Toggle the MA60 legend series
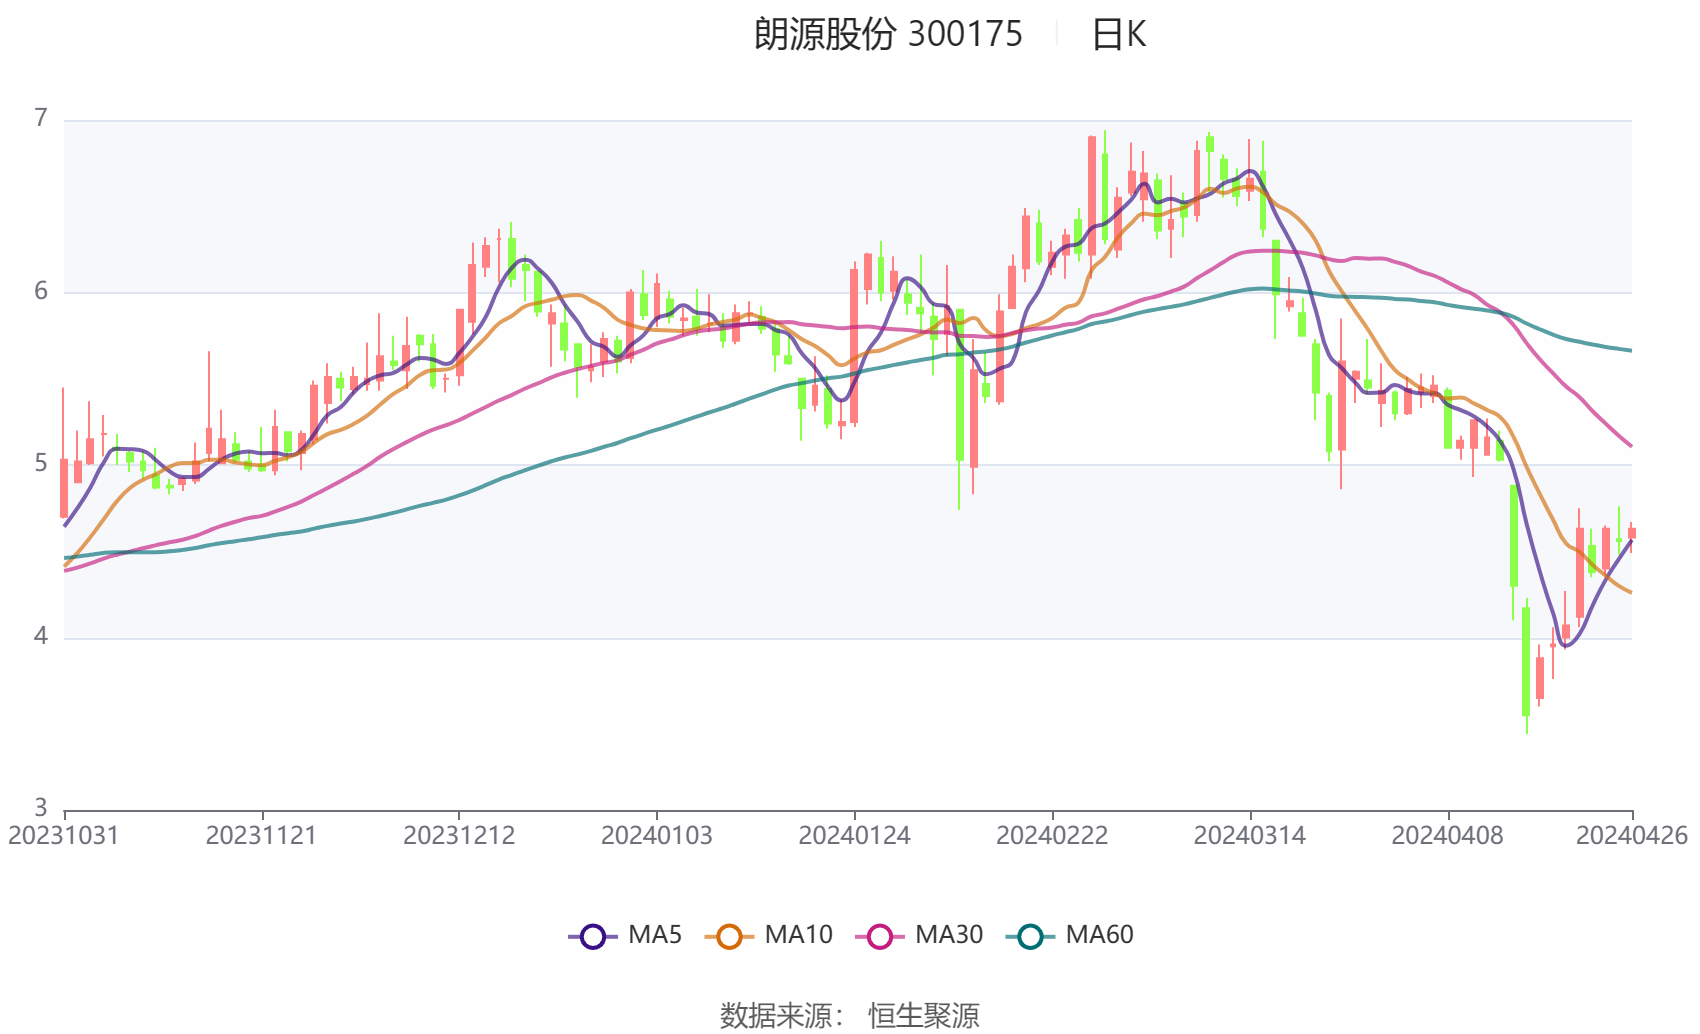Viewport: 1700px width, 1034px height. tap(1070, 936)
